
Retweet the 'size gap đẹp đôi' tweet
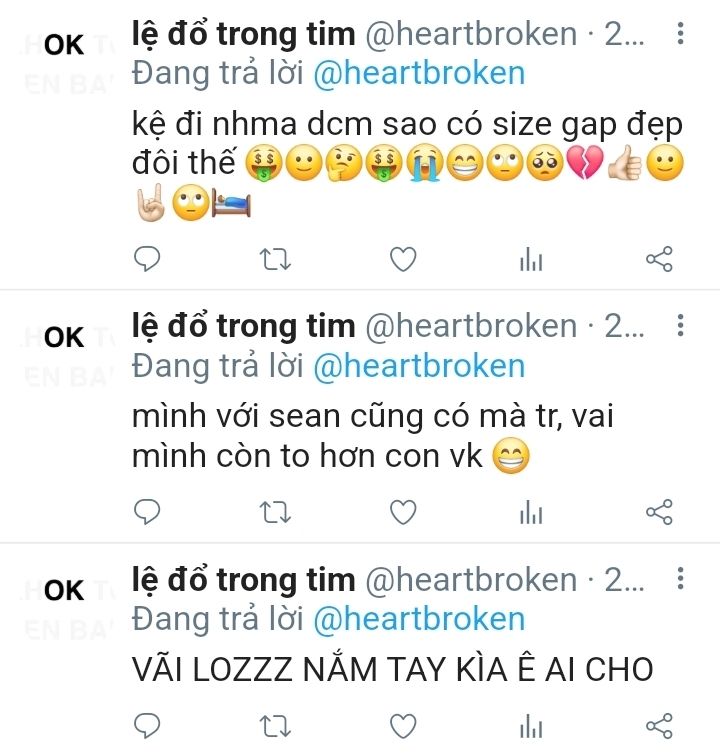(x=275, y=259)
